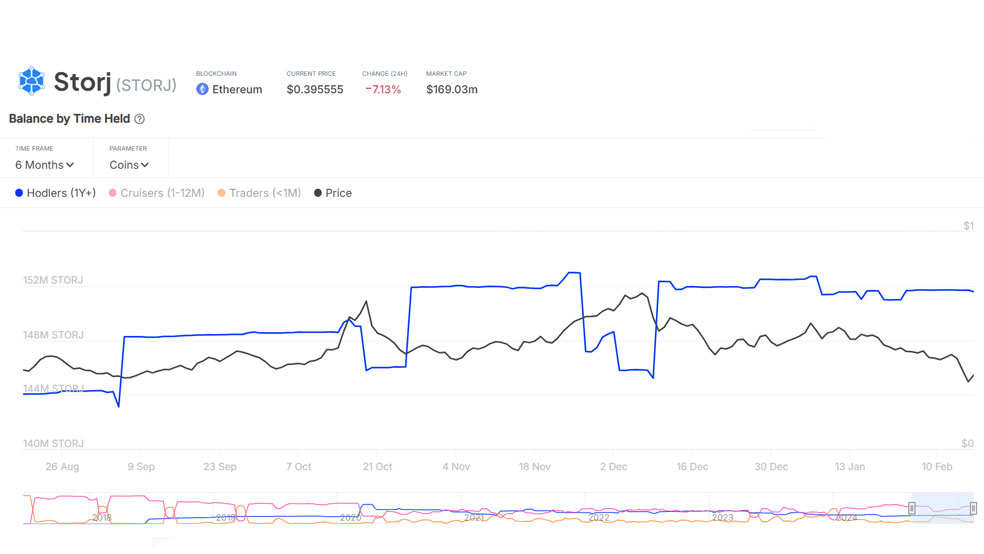
Task: Click the right range handle on the navigator
Action: click(x=973, y=508)
